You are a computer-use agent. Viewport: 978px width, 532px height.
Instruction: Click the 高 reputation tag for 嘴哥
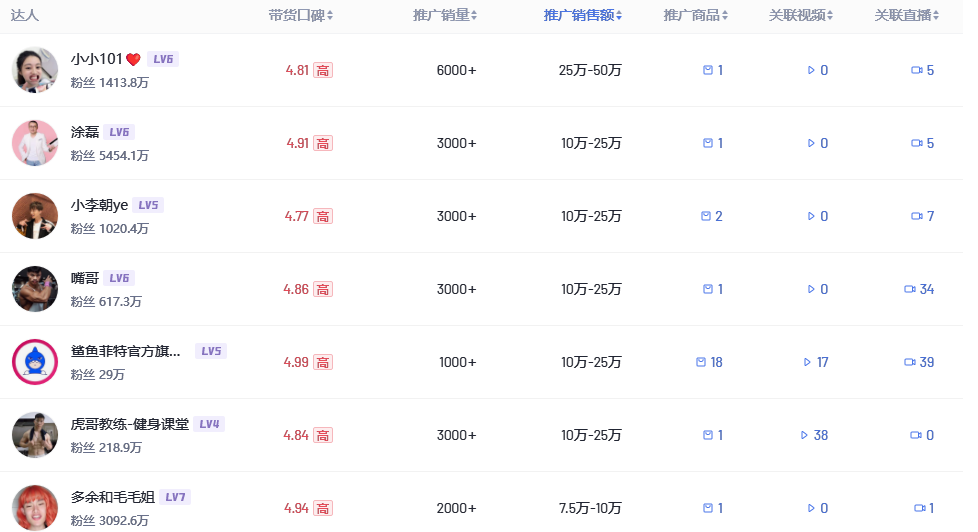322,289
